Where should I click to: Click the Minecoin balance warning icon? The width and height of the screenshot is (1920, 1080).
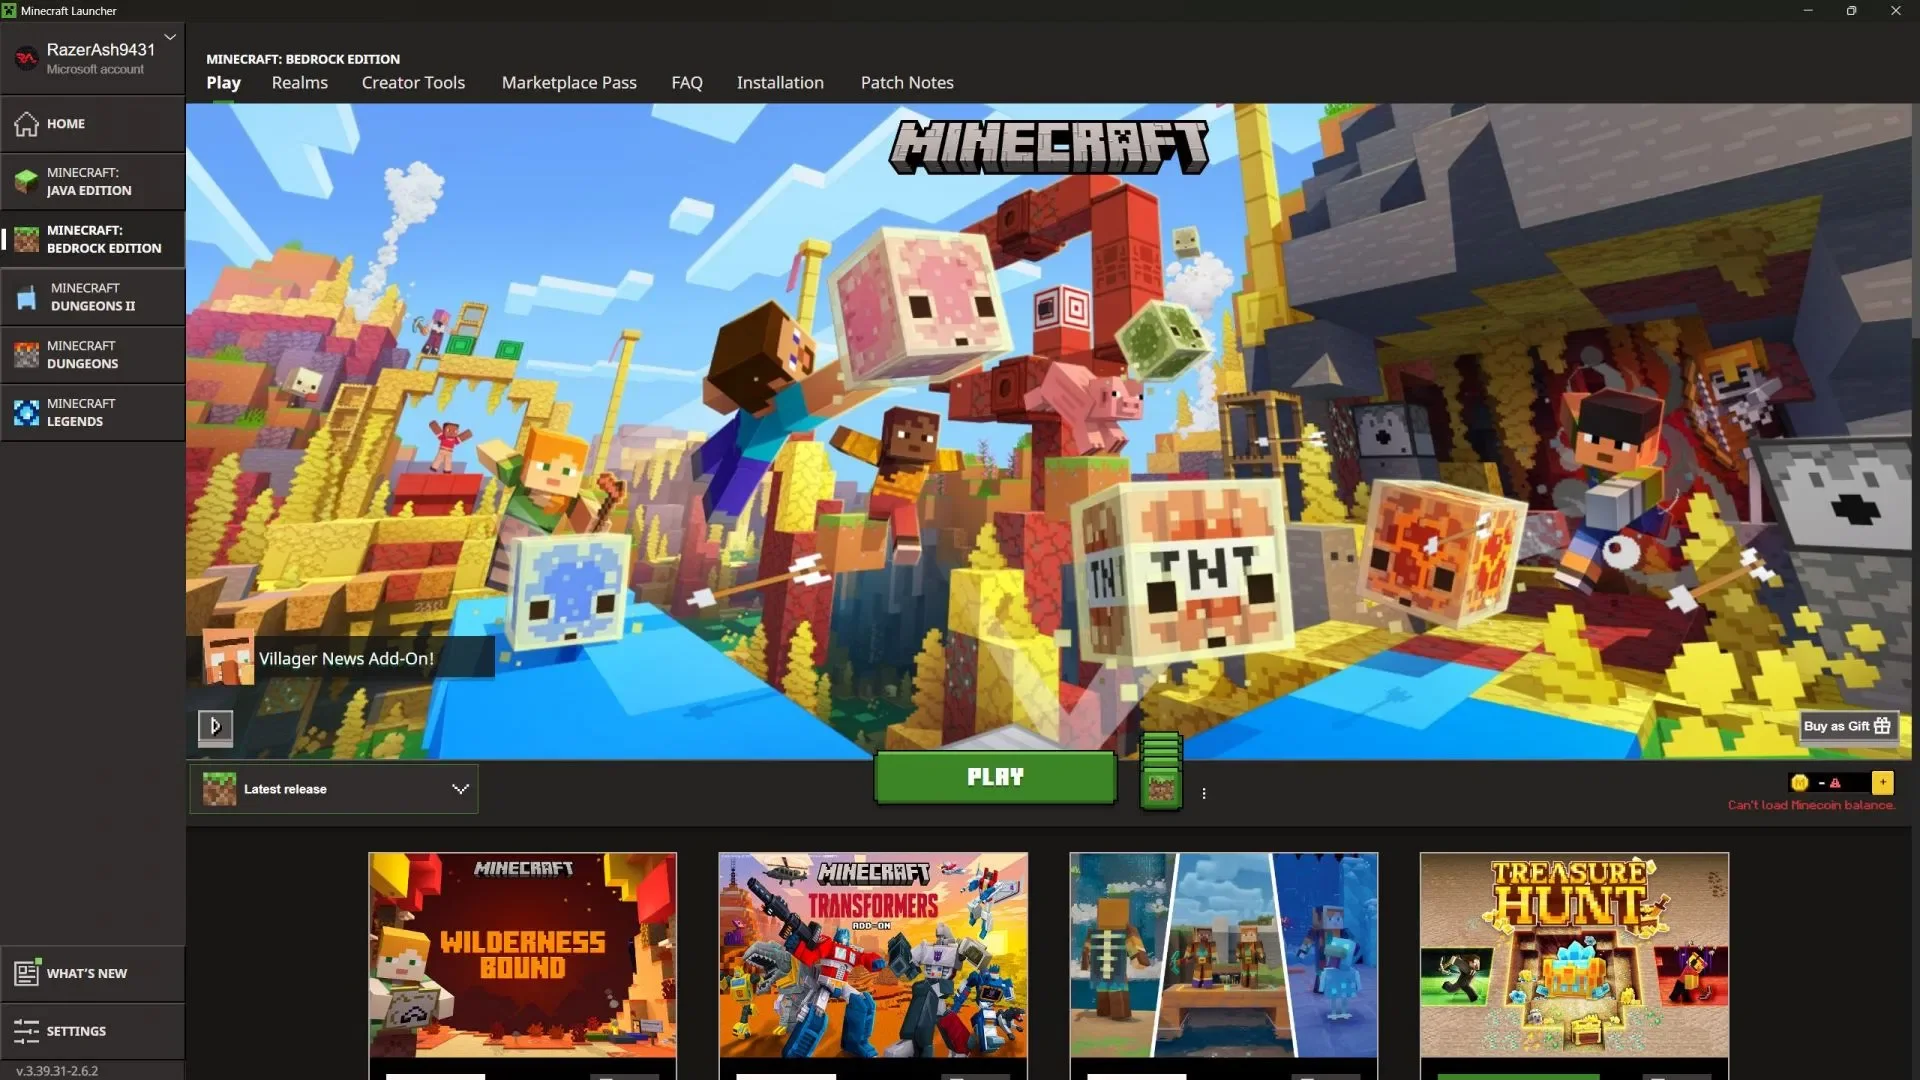(x=1835, y=783)
